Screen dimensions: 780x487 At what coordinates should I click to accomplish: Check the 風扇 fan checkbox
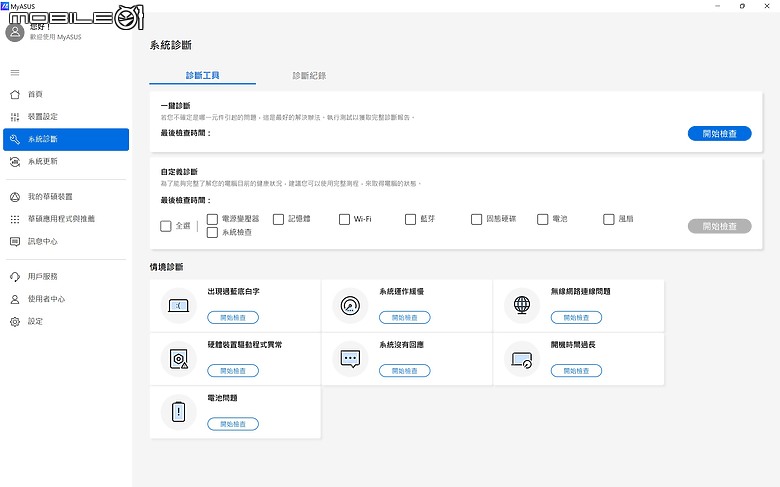(x=609, y=219)
